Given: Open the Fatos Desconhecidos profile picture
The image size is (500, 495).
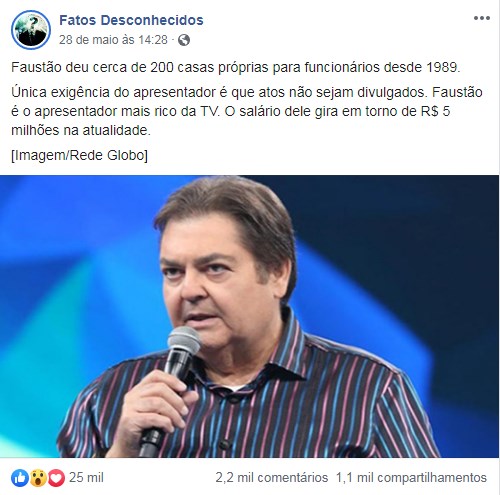Looking at the screenshot, I should click(31, 30).
